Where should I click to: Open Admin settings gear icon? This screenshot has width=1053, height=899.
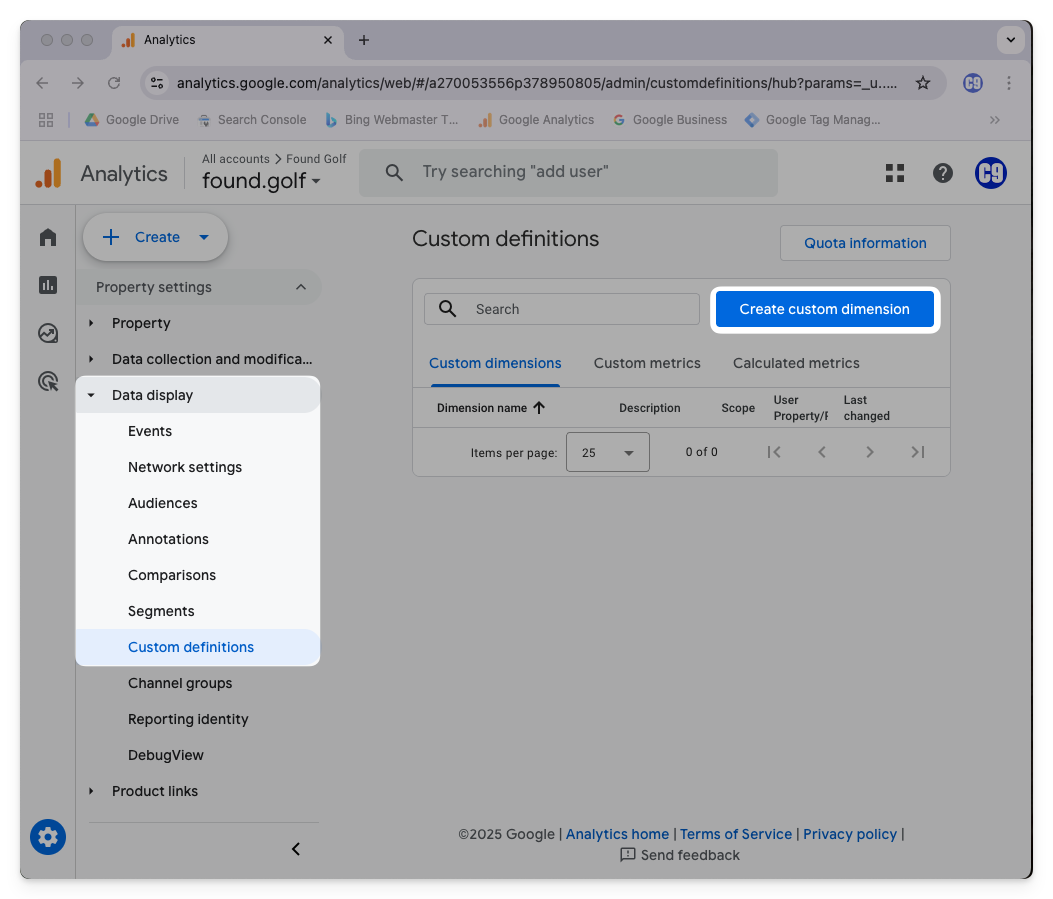coord(48,837)
